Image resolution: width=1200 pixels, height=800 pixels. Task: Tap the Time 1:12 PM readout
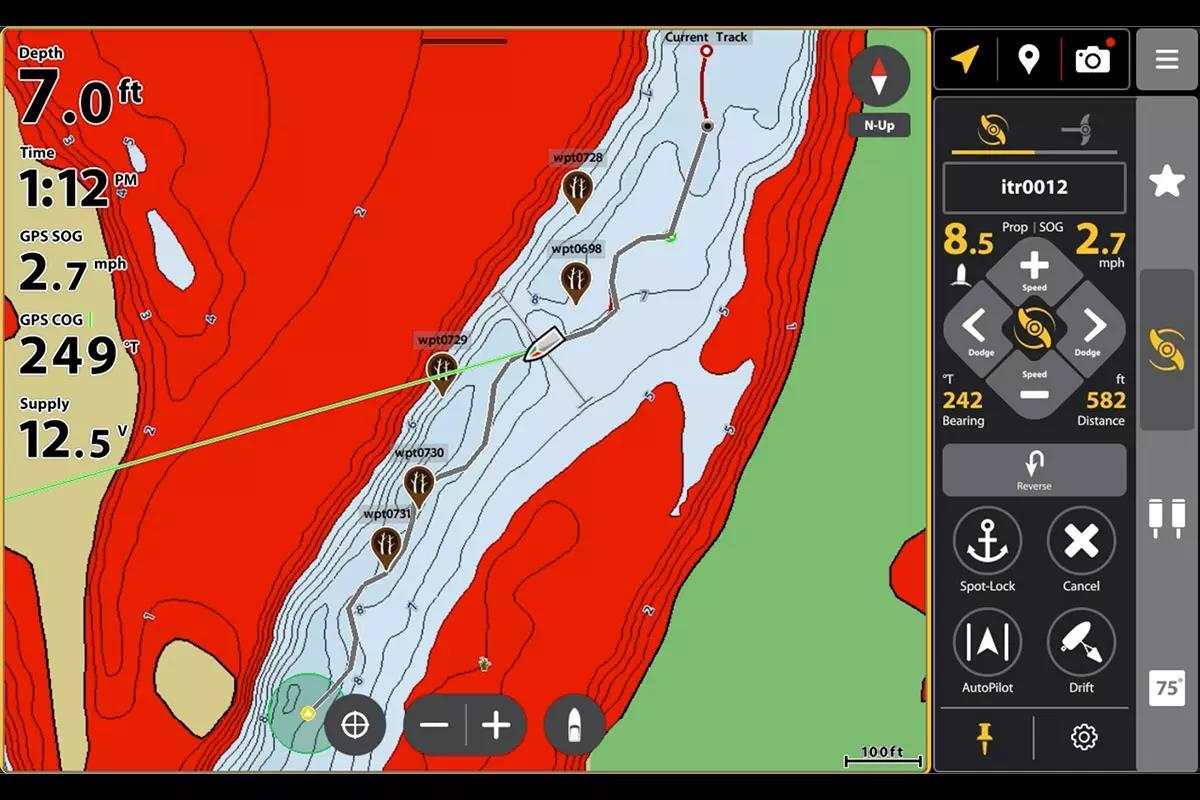(78, 180)
